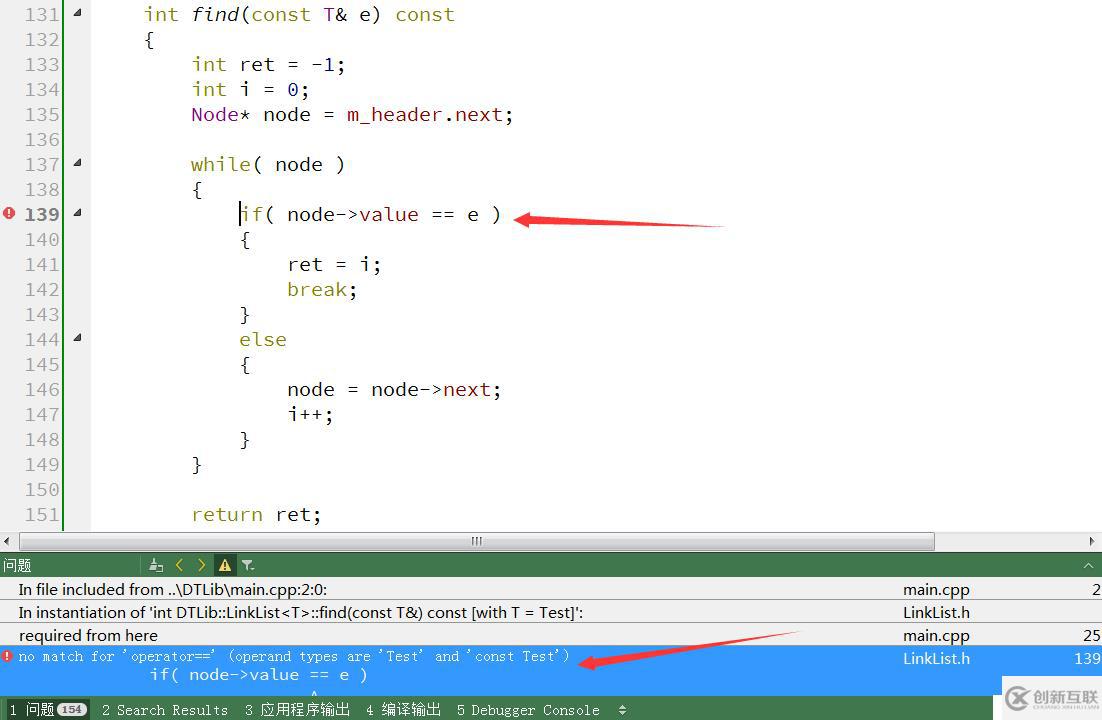Open the output pane selector up-down arrows

pos(622,710)
